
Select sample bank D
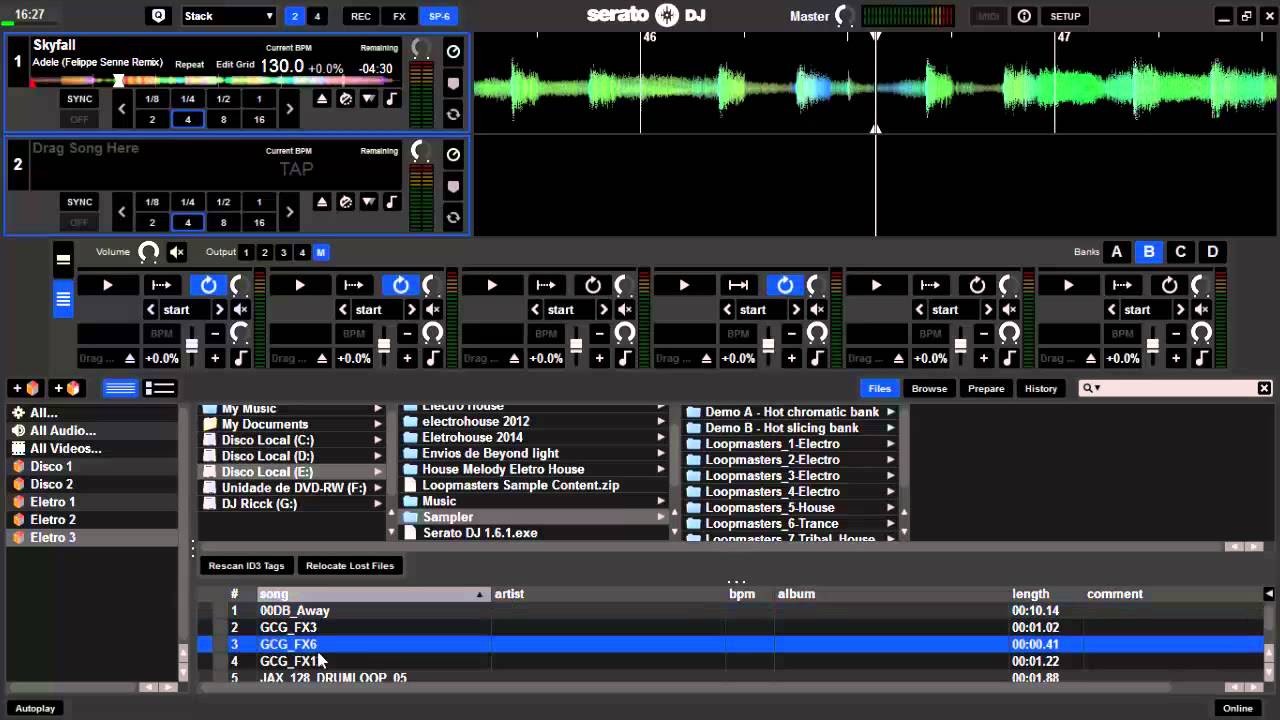click(1213, 252)
